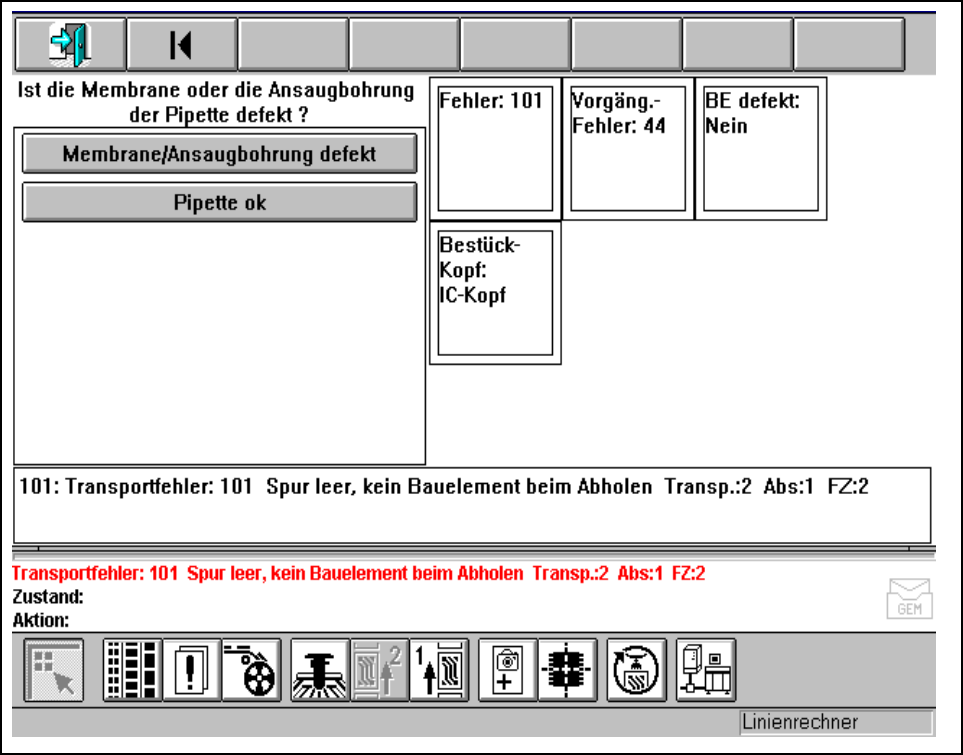Click the Aktion: label
The width and height of the screenshot is (963, 755).
point(41,620)
